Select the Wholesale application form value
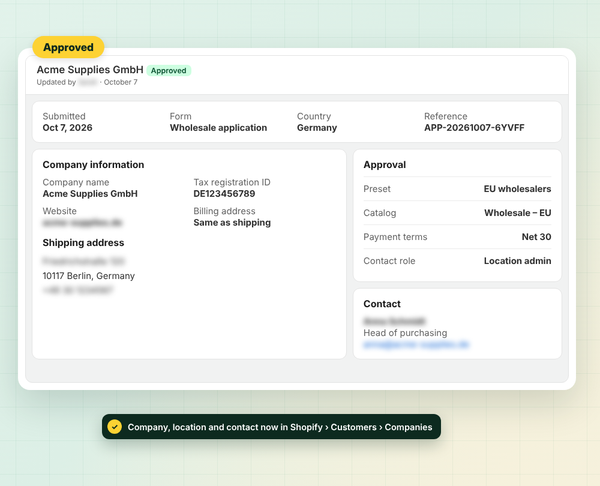 [x=218, y=128]
